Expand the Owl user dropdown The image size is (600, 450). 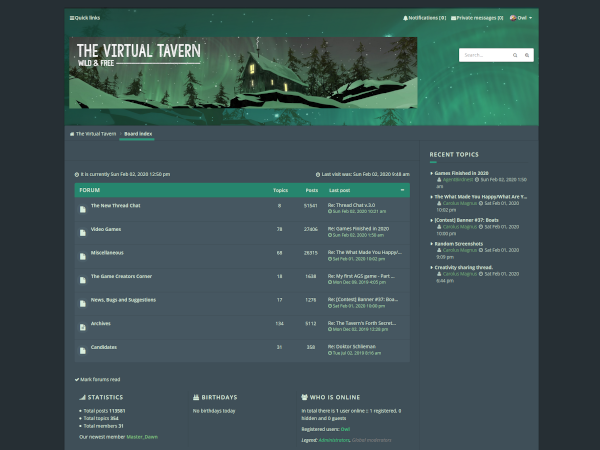pyautogui.click(x=521, y=18)
